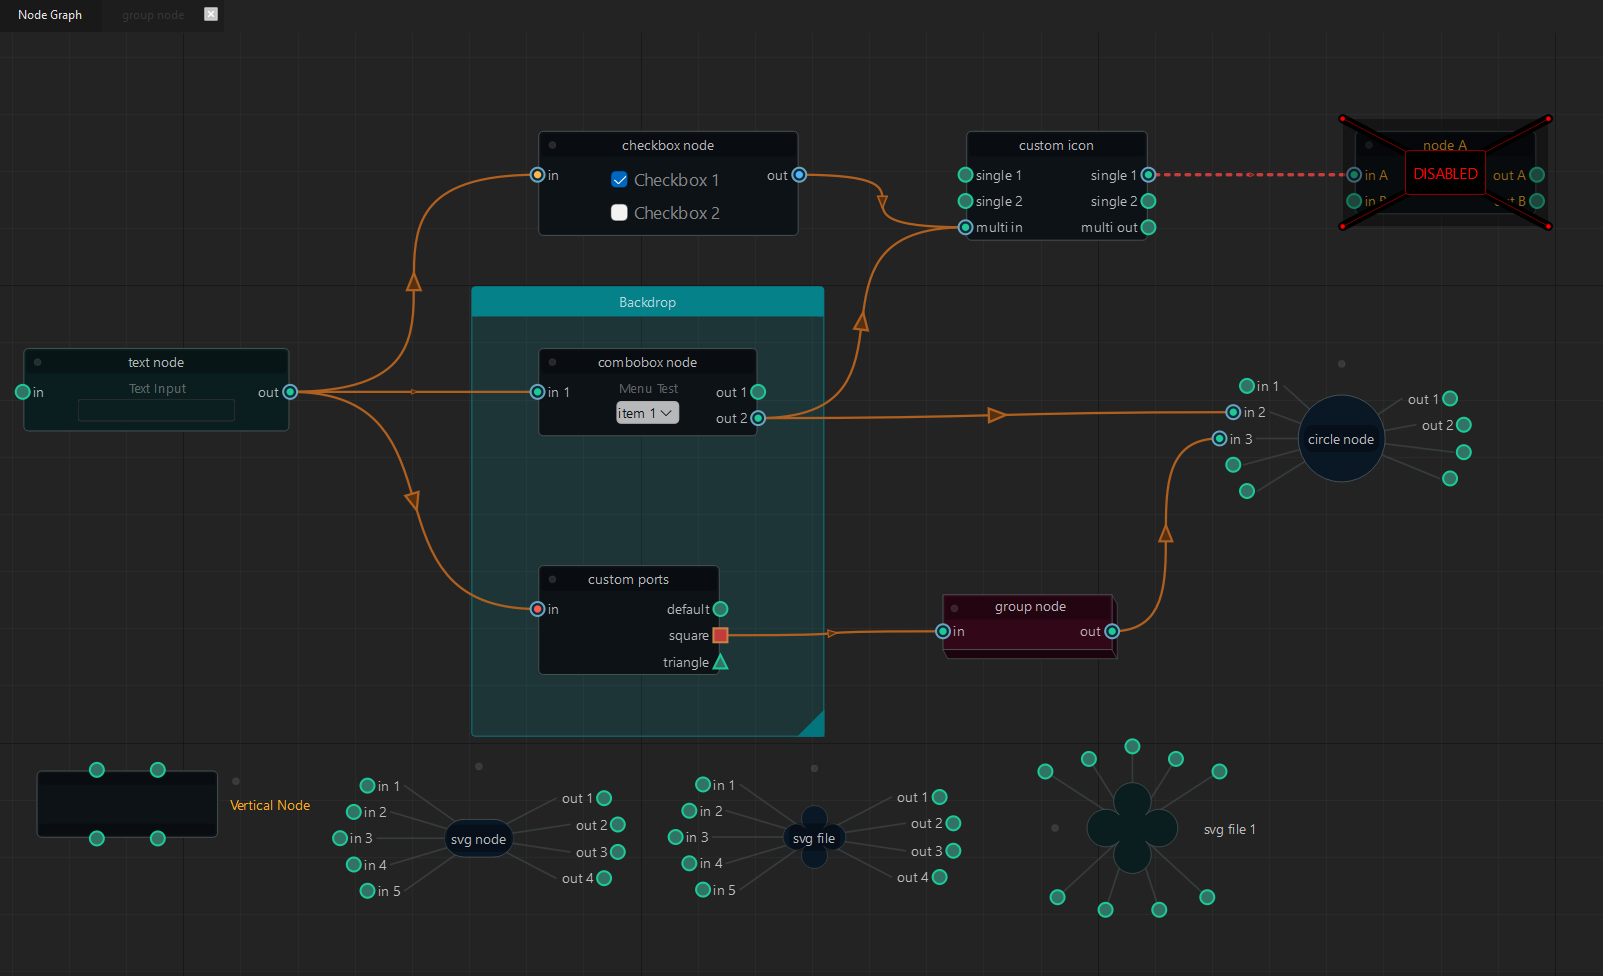
Task: Click the DISABLED label on node A
Action: (x=1444, y=174)
